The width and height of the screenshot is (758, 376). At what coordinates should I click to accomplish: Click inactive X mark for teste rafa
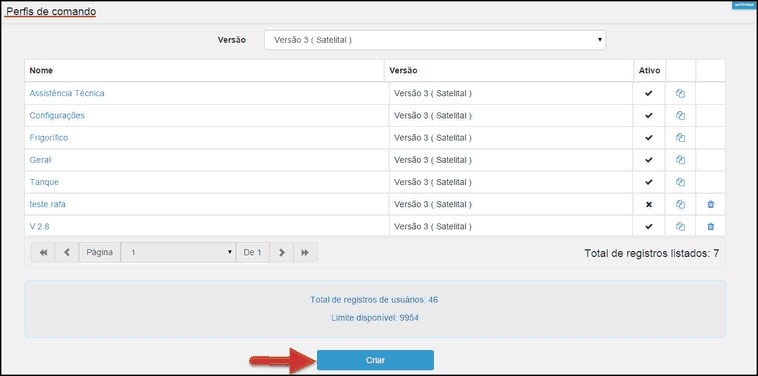coord(649,204)
